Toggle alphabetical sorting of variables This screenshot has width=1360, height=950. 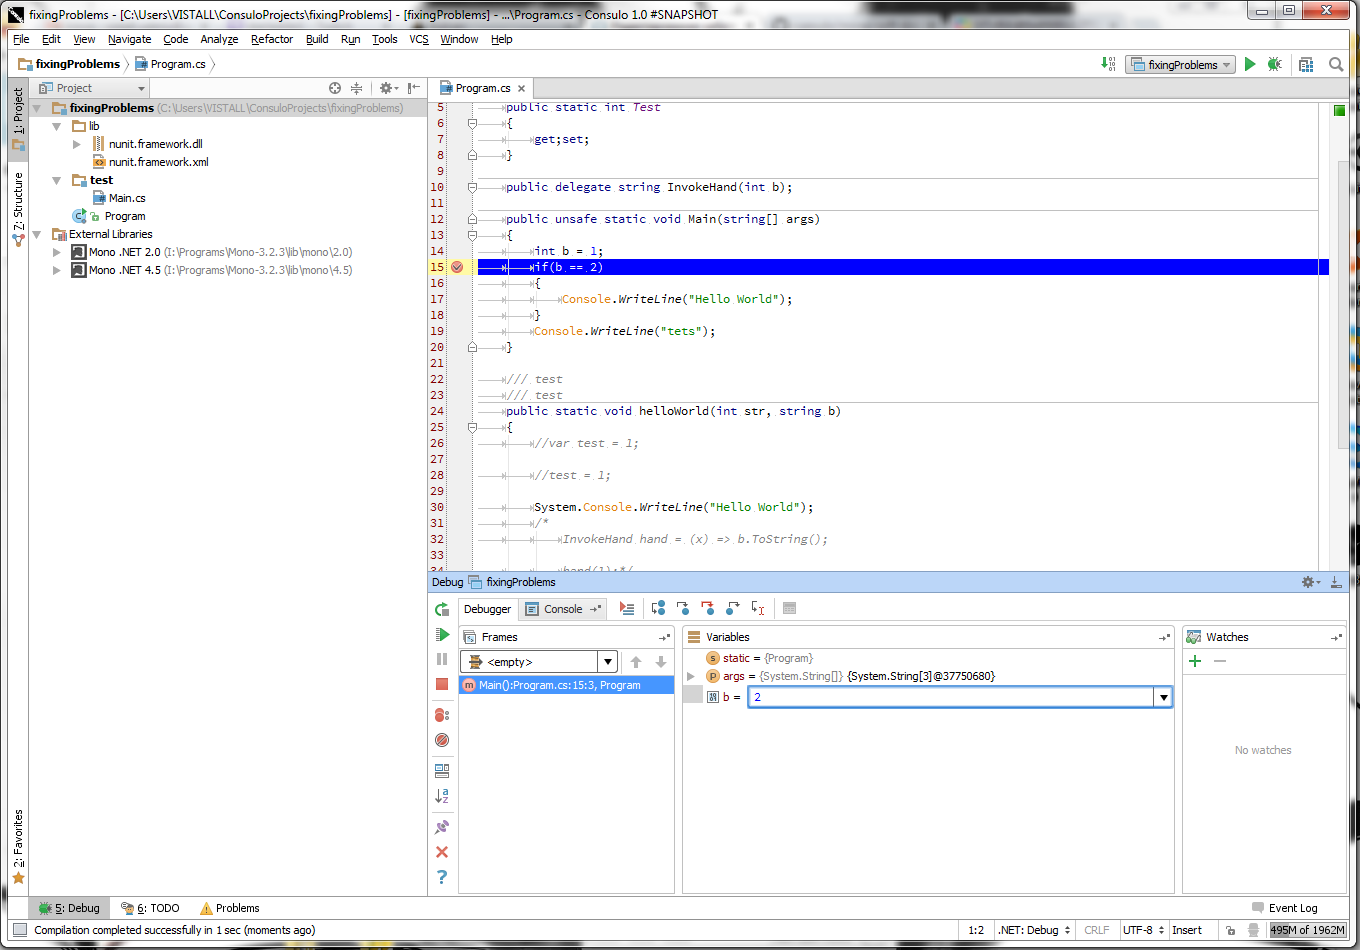(x=442, y=796)
